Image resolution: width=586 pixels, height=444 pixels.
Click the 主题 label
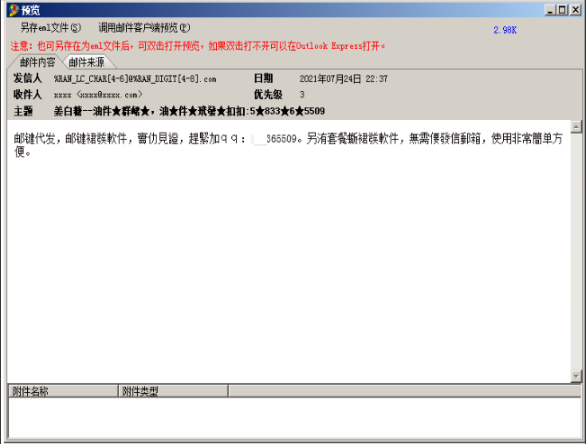[x=23, y=111]
